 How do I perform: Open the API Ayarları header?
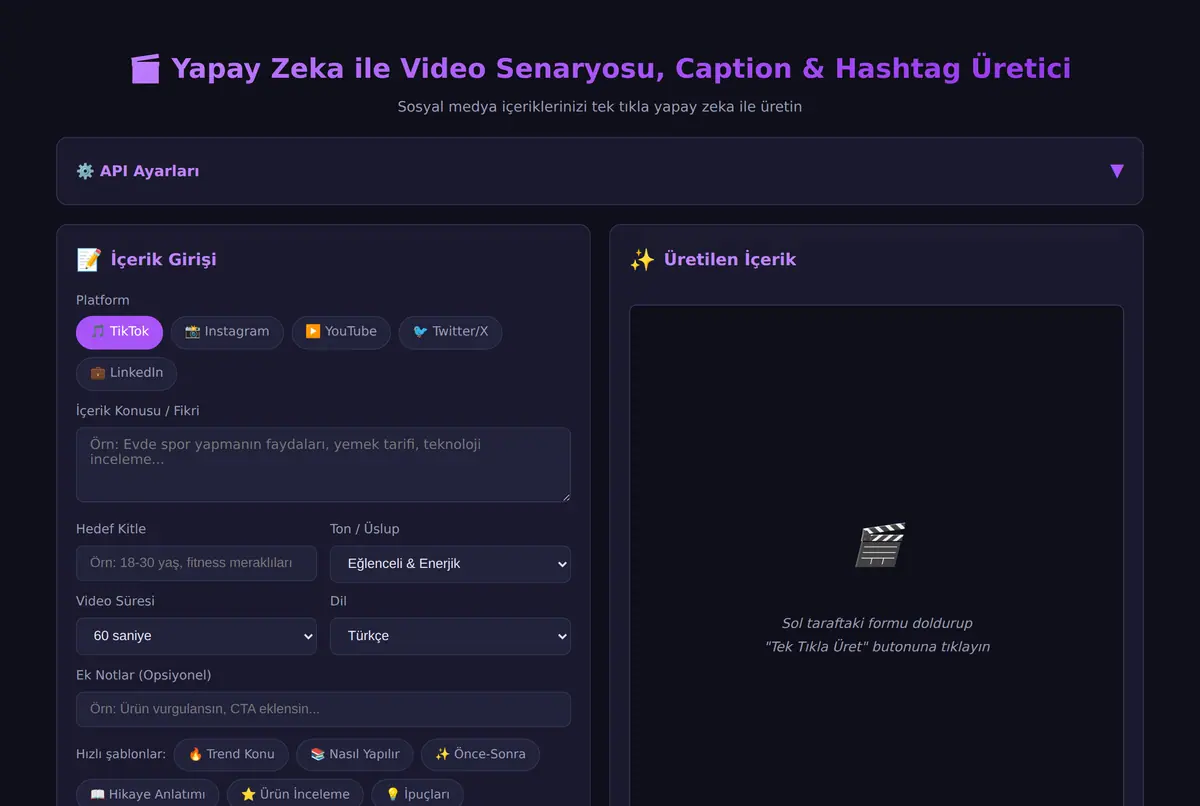click(599, 171)
